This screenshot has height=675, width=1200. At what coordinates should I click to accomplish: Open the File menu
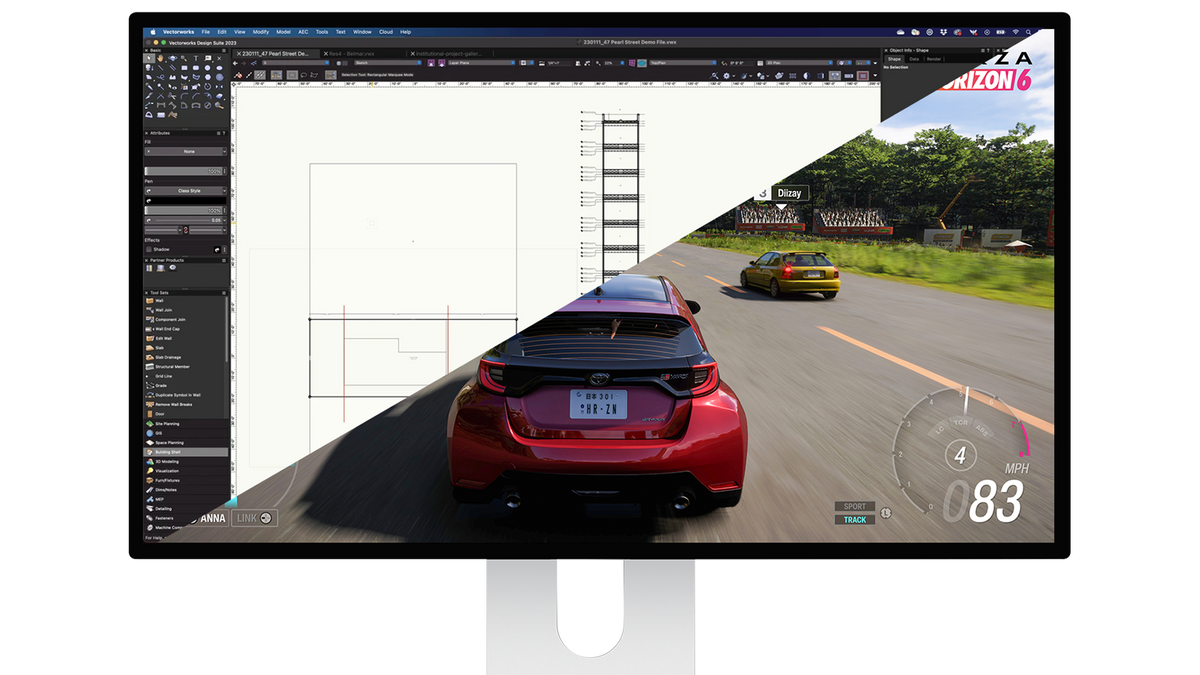click(x=205, y=32)
